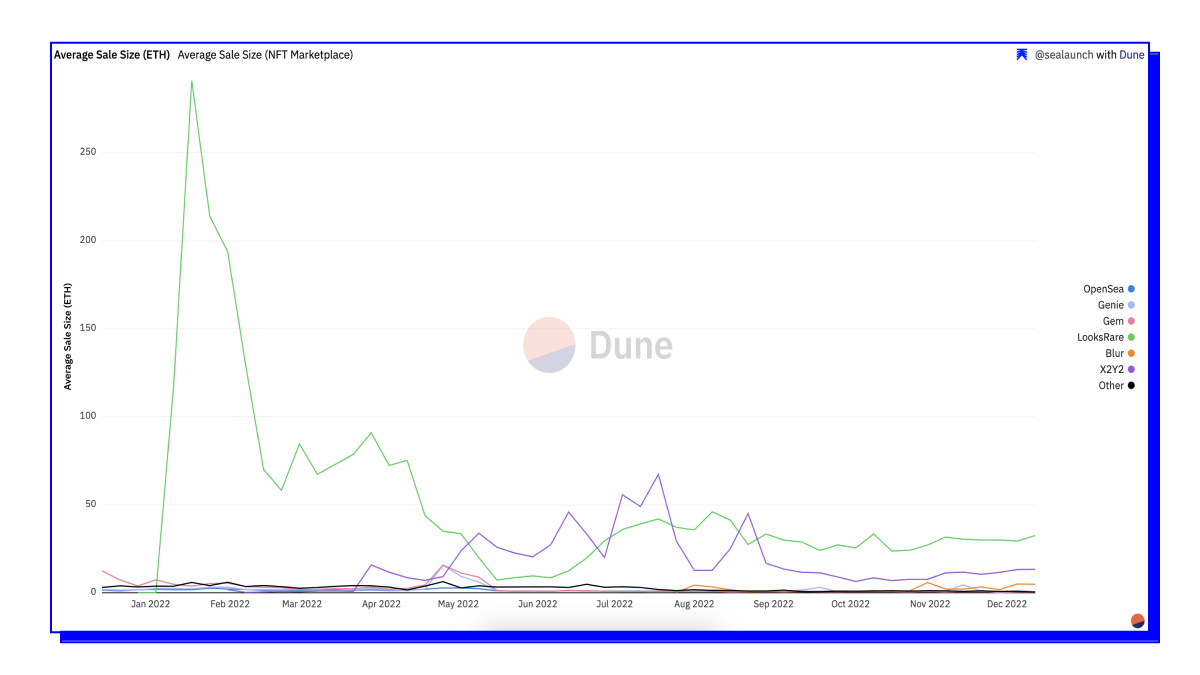Screen dimensions: 1200x675
Task: Click the LooksRare peak in late January
Action: tap(191, 81)
